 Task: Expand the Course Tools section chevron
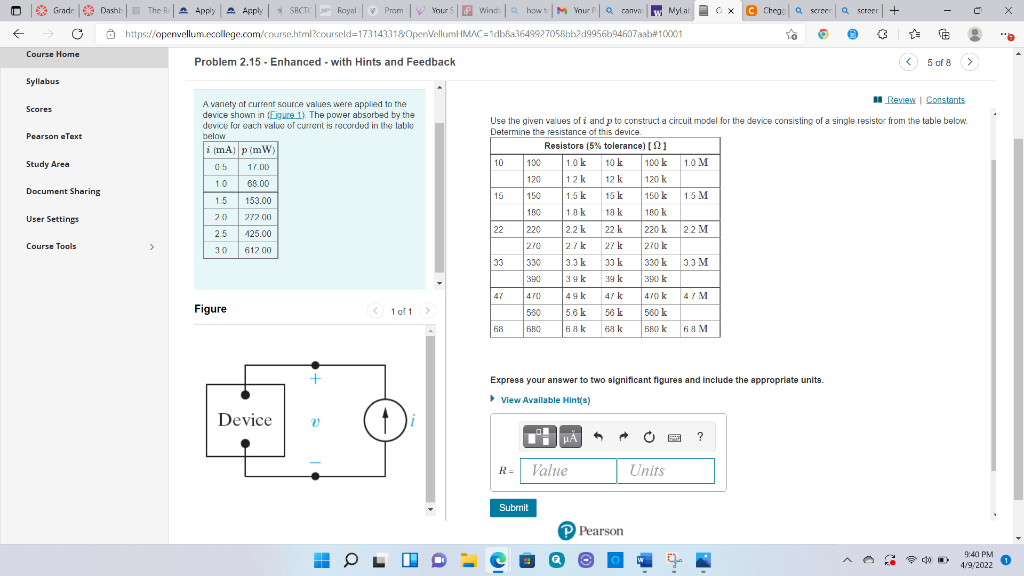pos(151,246)
